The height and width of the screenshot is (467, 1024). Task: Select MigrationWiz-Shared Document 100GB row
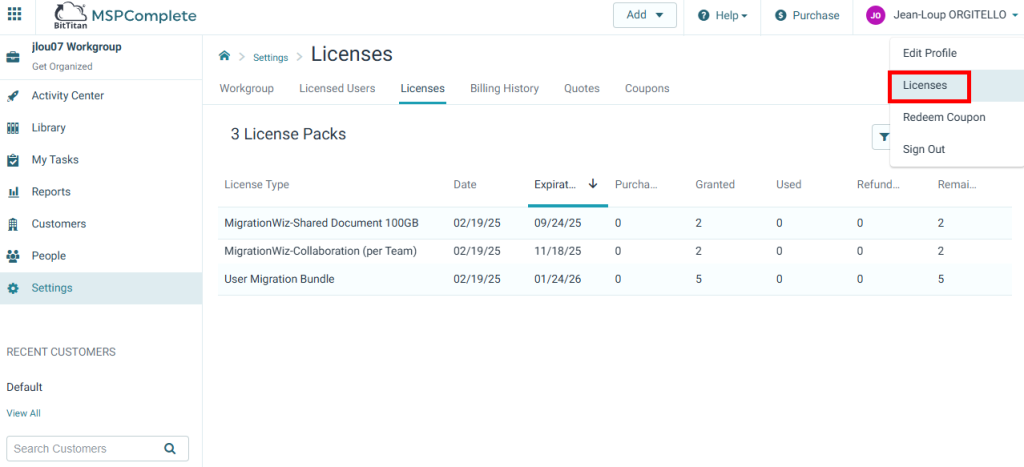615,223
